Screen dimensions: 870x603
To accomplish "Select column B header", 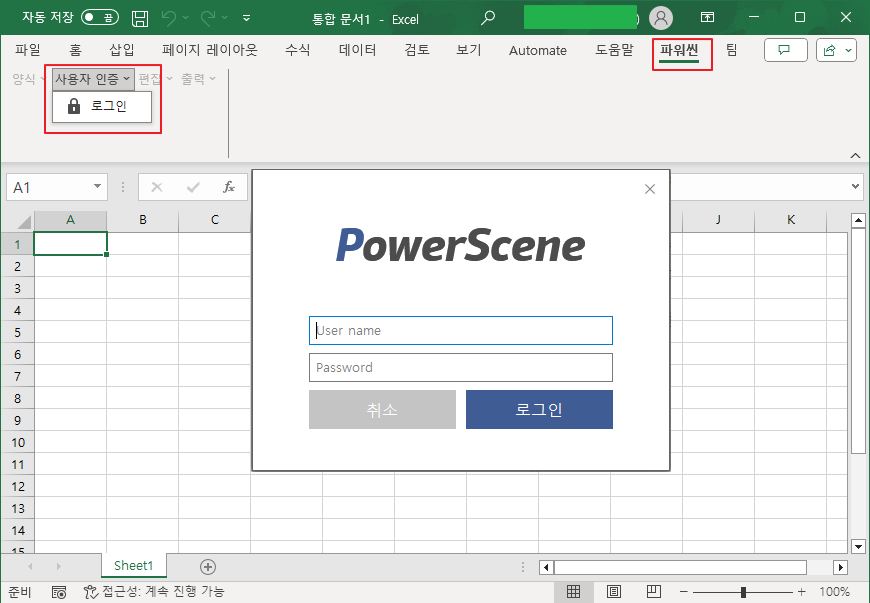I will click(143, 220).
